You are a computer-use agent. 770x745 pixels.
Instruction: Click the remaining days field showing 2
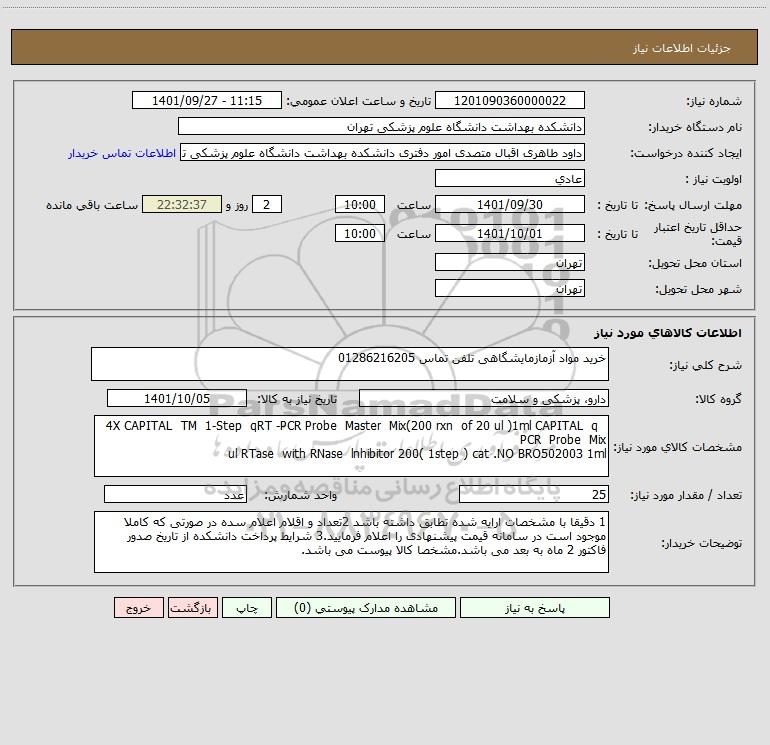tap(267, 204)
